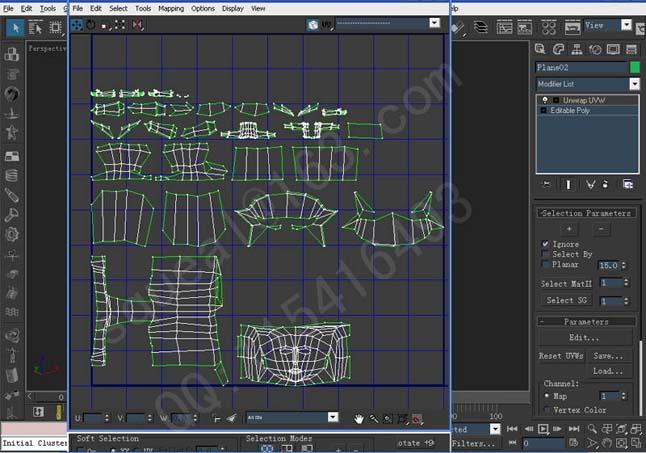This screenshot has width=646, height=453.
Task: Click the Pin Stack icon below modifier stack
Action: [x=545, y=184]
